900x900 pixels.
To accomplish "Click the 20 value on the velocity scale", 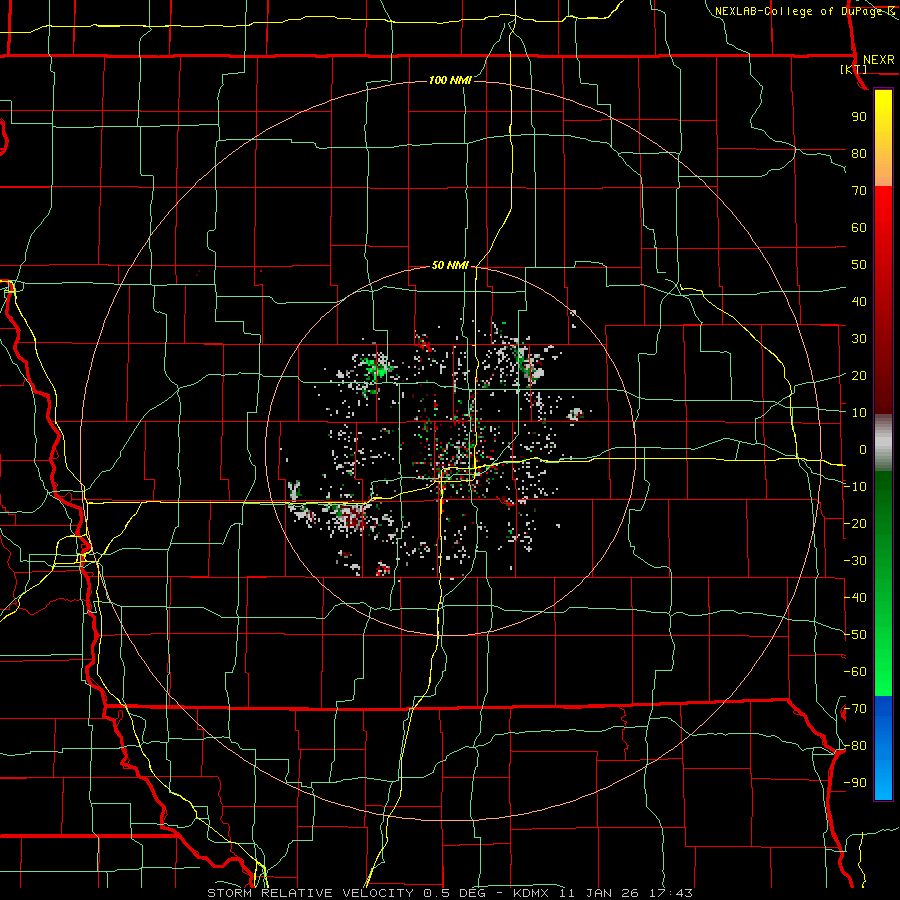I will [x=859, y=375].
